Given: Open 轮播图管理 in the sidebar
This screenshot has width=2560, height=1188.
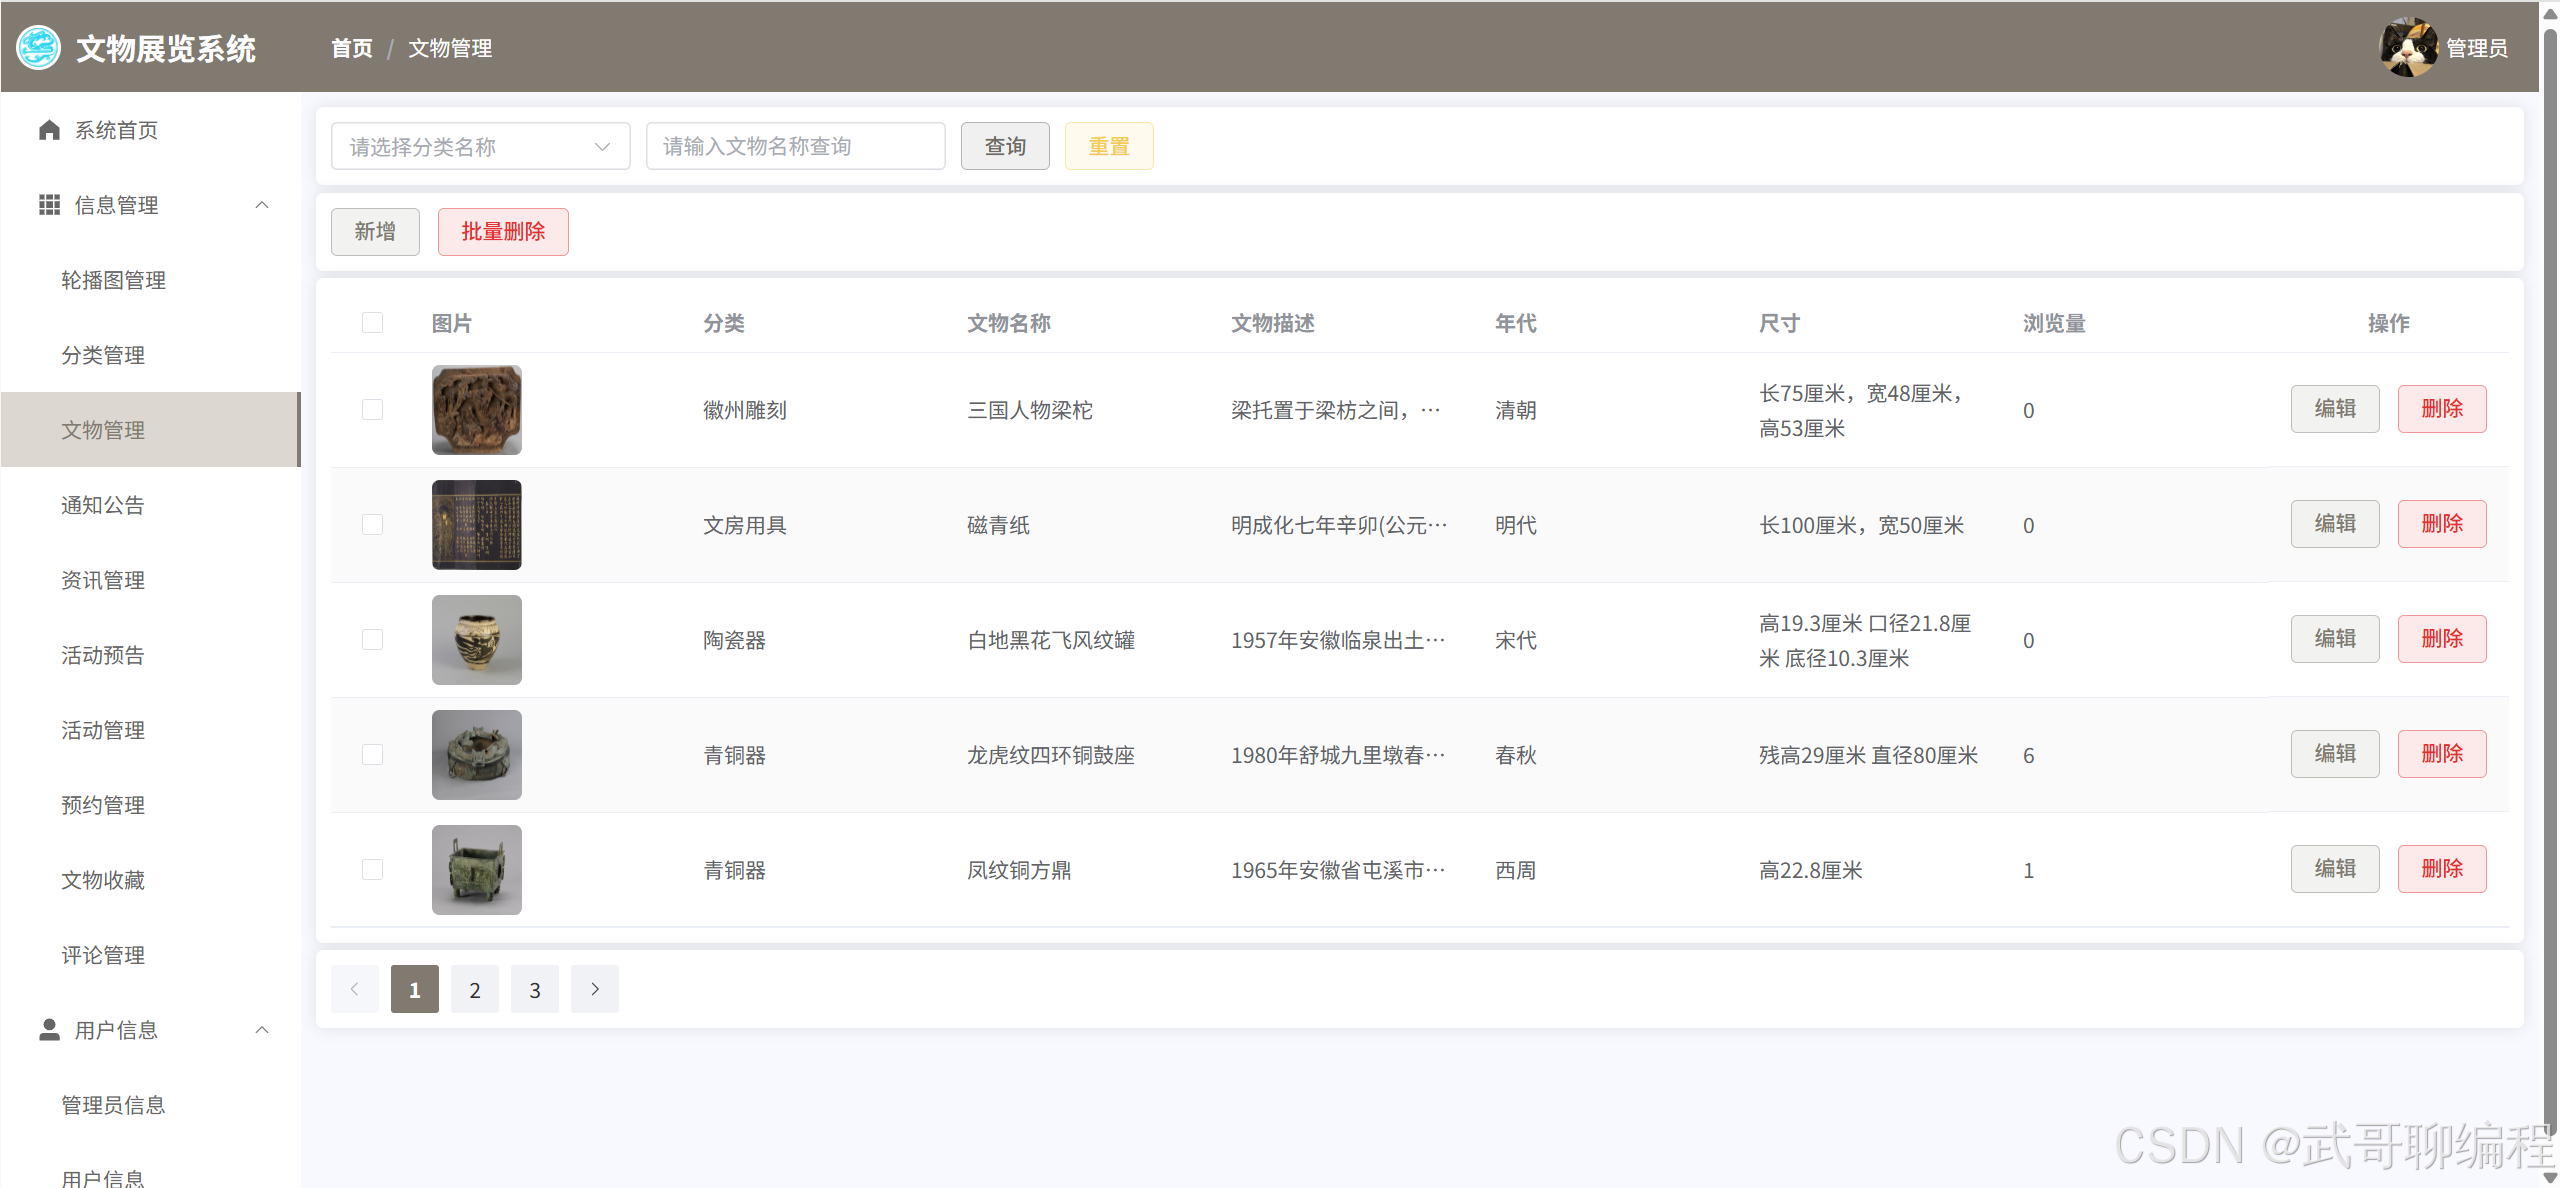Looking at the screenshot, I should click(x=113, y=280).
